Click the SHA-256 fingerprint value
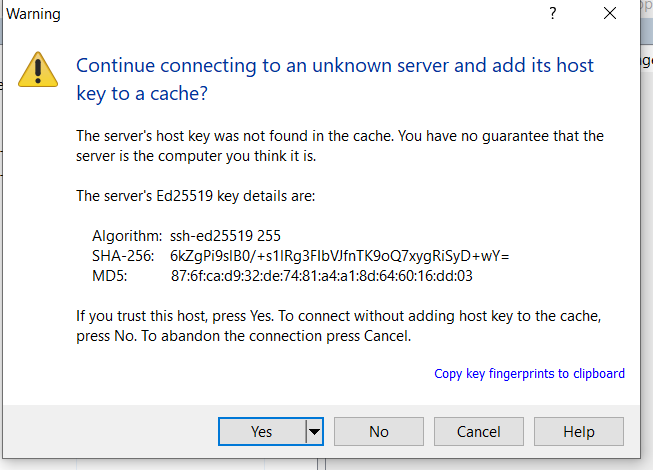This screenshot has height=470, width=653. (x=339, y=256)
